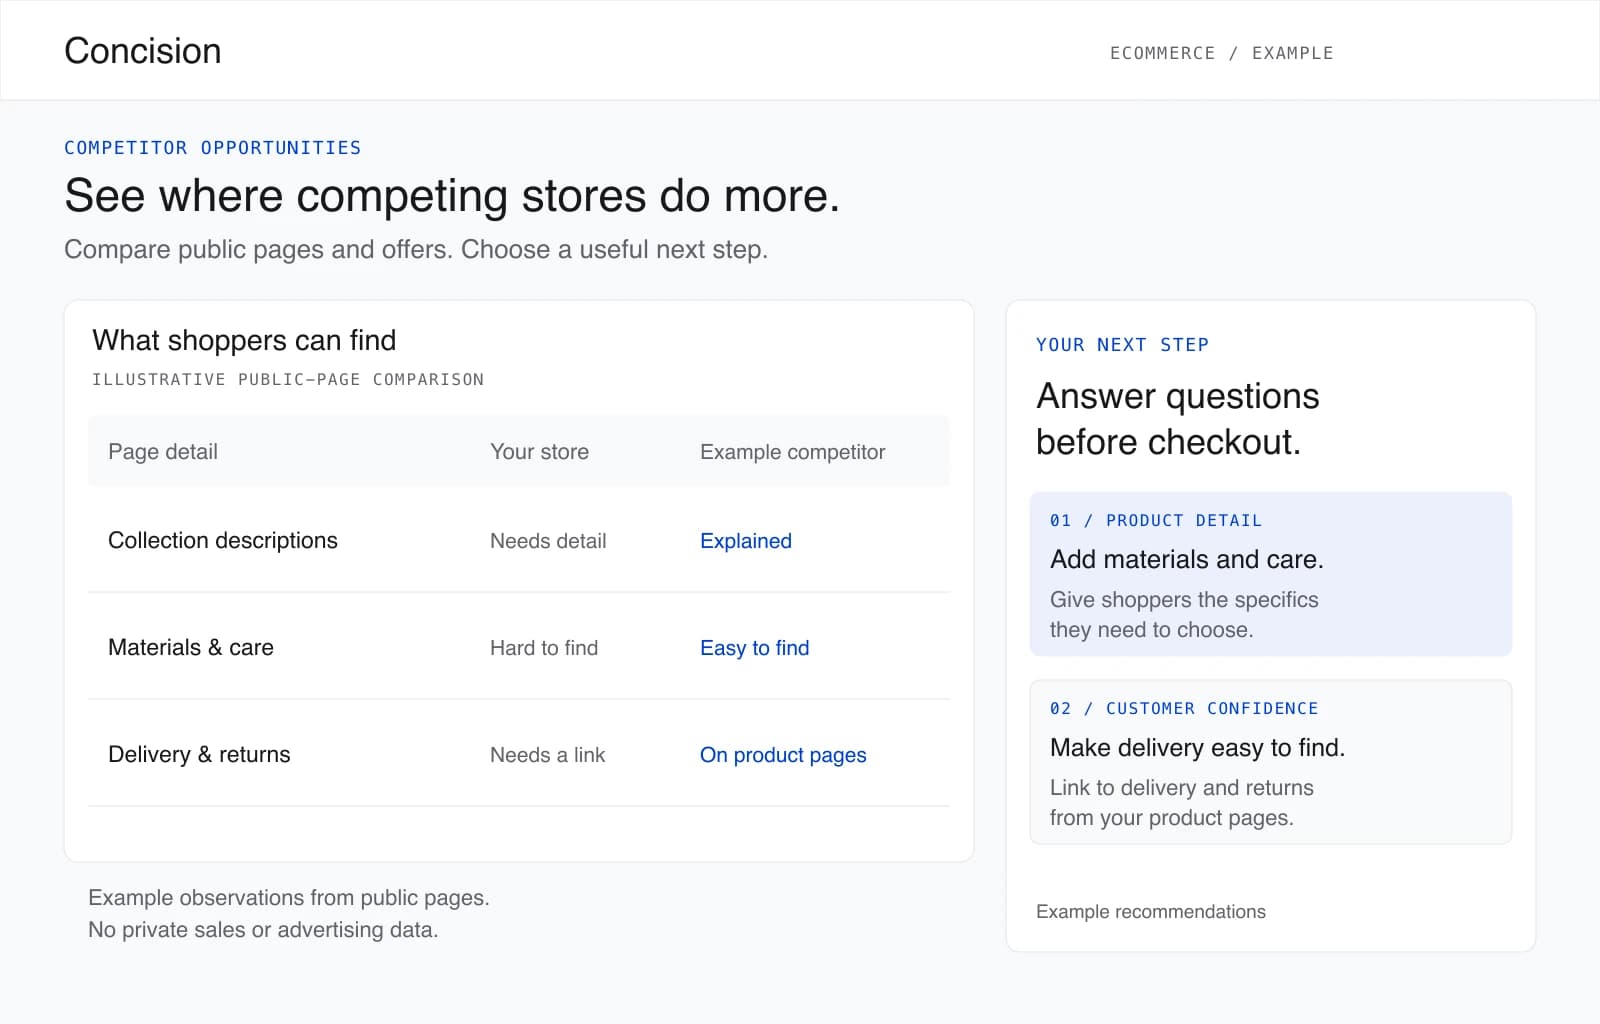Click the 01 / PRODUCT DETAIL tag
Viewport: 1600px width, 1024px height.
[1156, 521]
